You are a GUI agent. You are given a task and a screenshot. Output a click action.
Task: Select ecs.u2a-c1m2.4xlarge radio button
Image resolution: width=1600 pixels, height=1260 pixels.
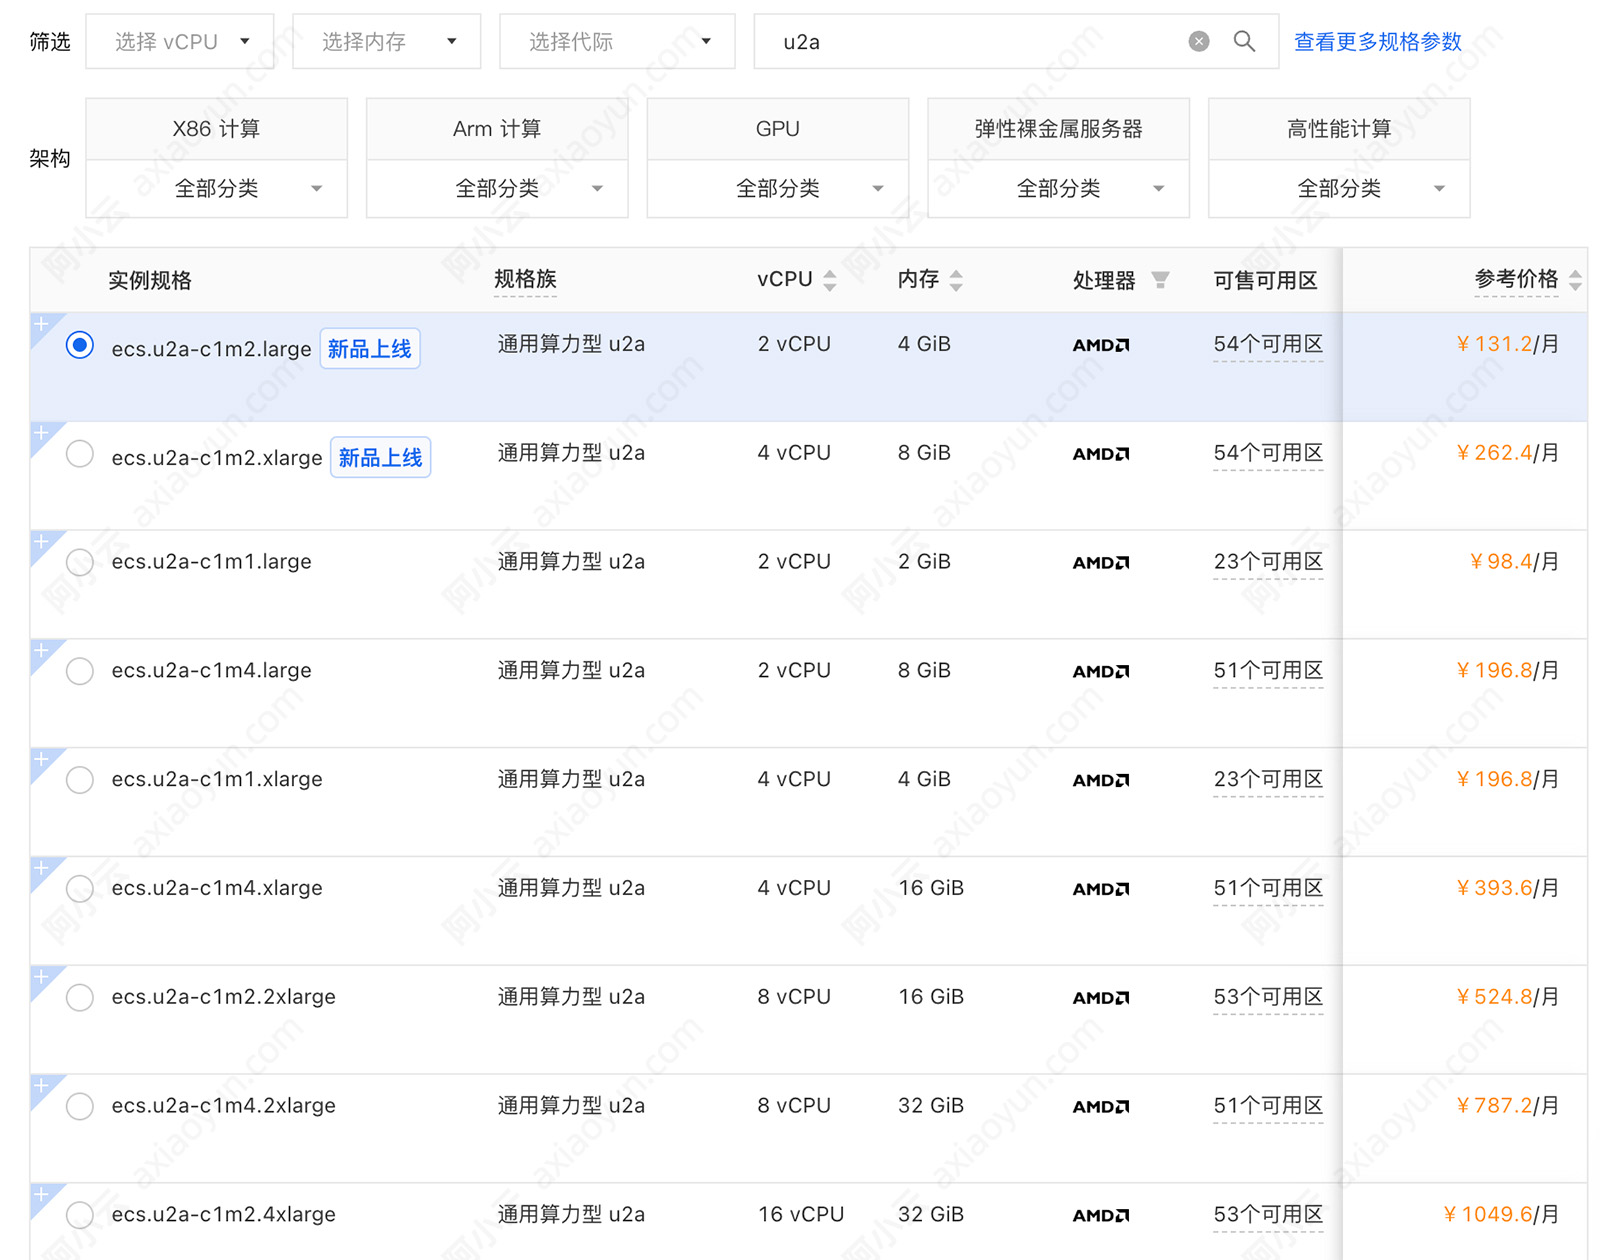pos(80,1216)
